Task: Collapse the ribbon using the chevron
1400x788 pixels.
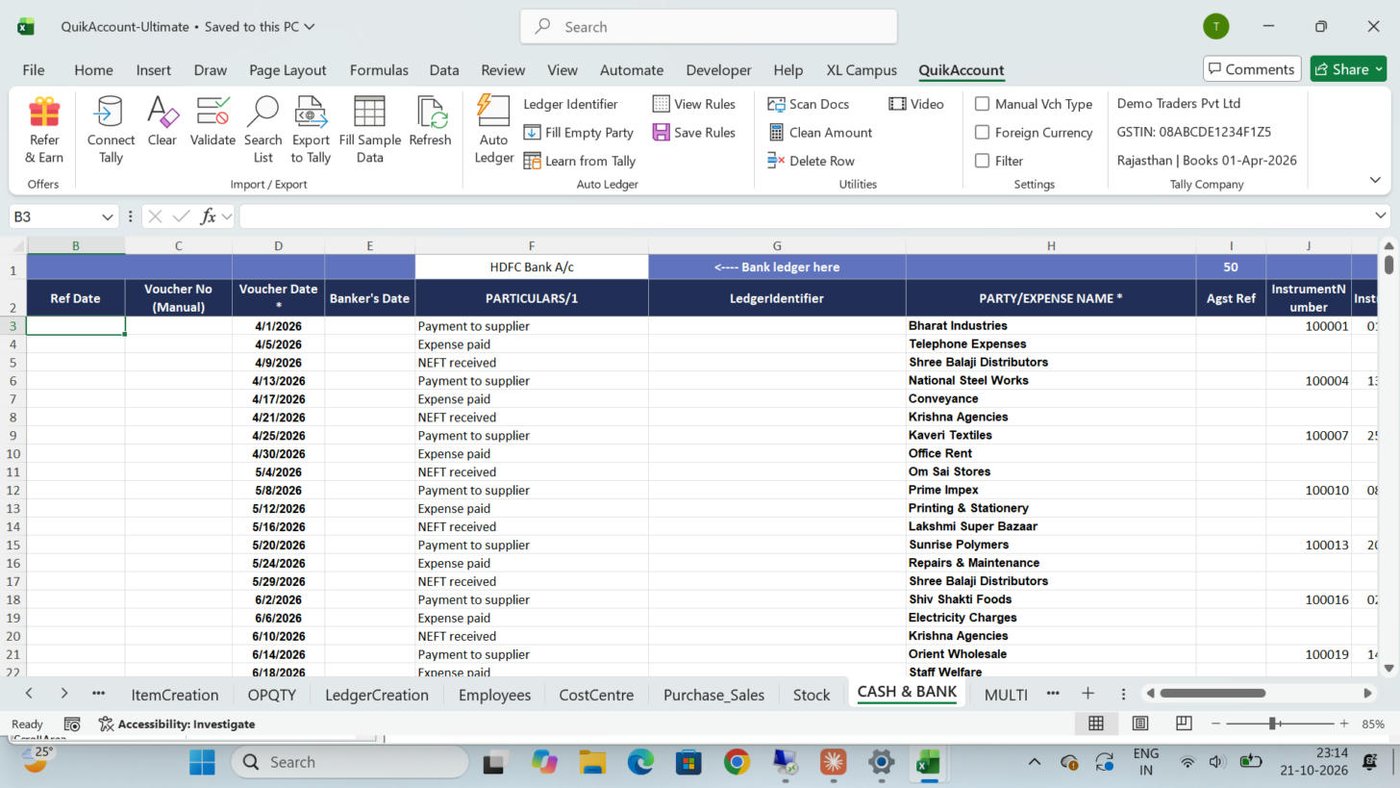Action: [x=1375, y=180]
